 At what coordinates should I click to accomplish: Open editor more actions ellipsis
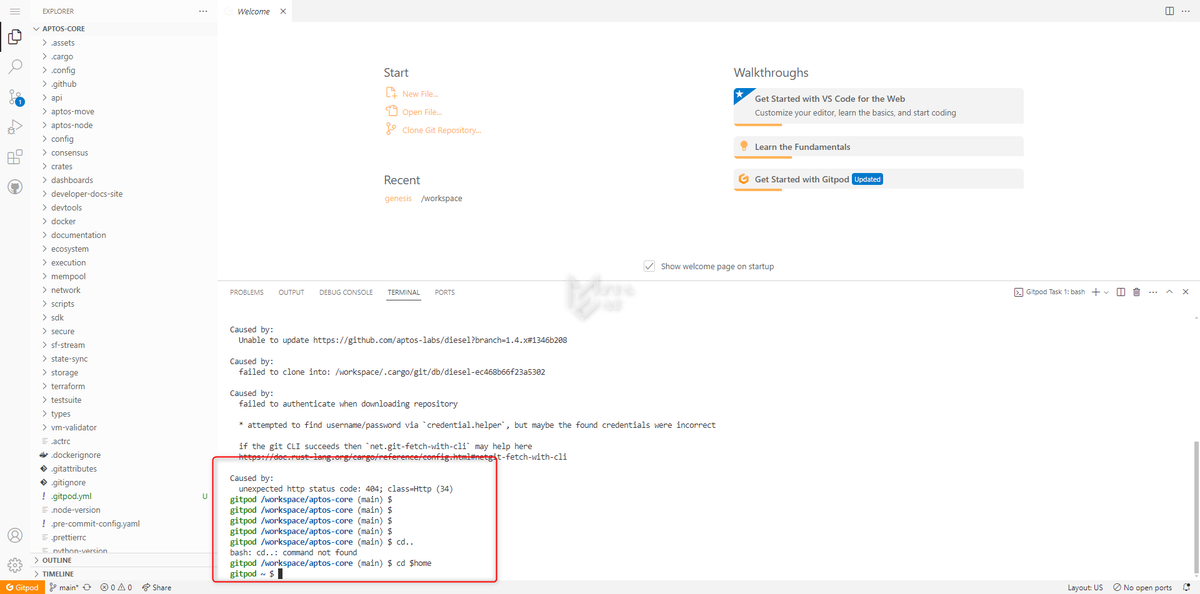[x=1187, y=11]
